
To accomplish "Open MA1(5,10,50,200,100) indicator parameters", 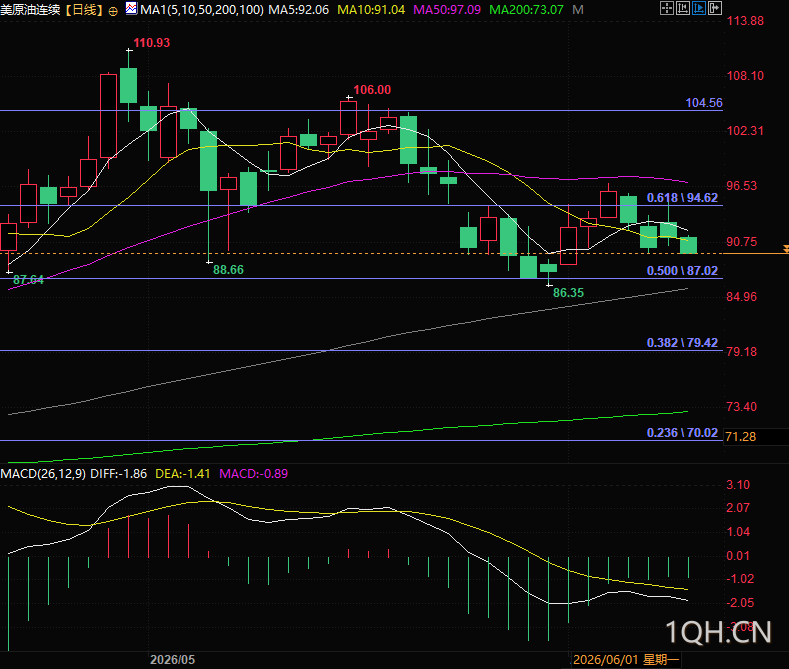I will tap(202, 10).
